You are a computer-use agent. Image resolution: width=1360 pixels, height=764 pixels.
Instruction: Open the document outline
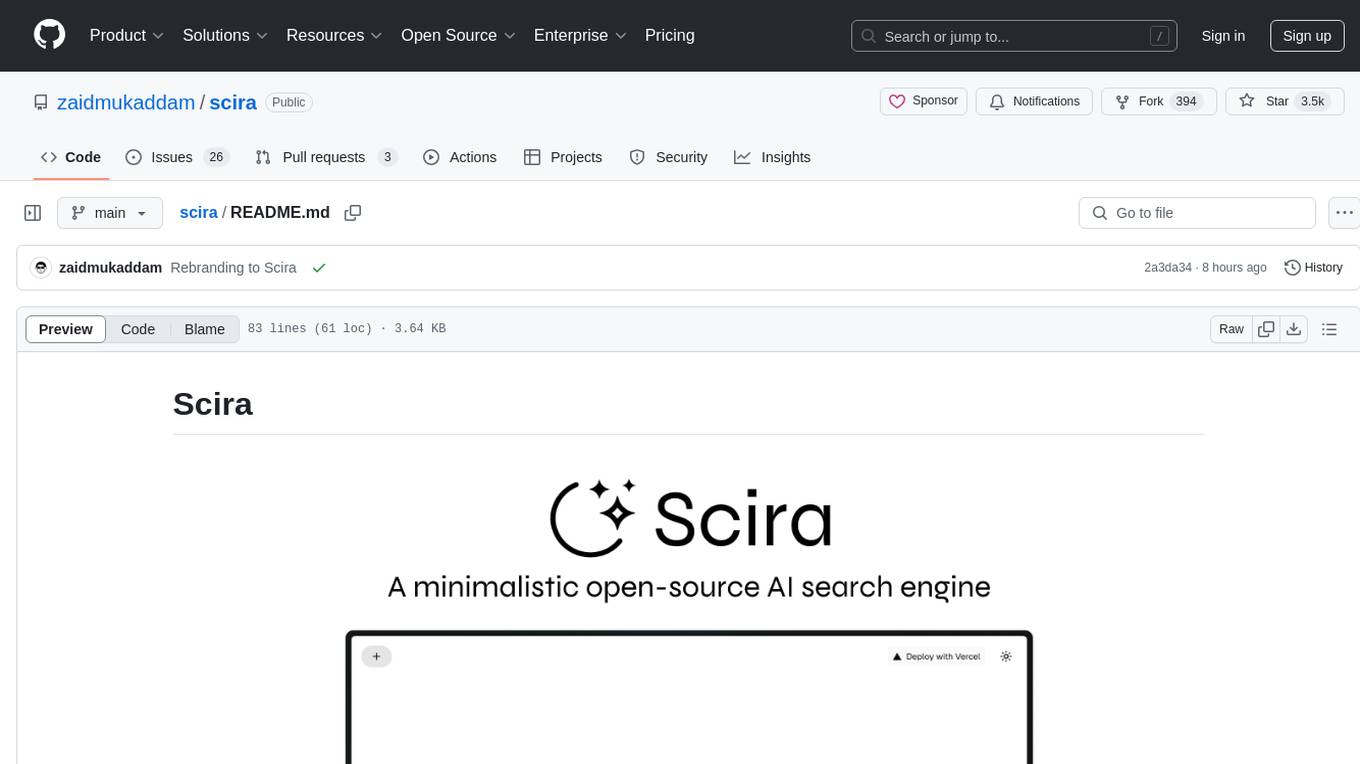pos(1329,329)
